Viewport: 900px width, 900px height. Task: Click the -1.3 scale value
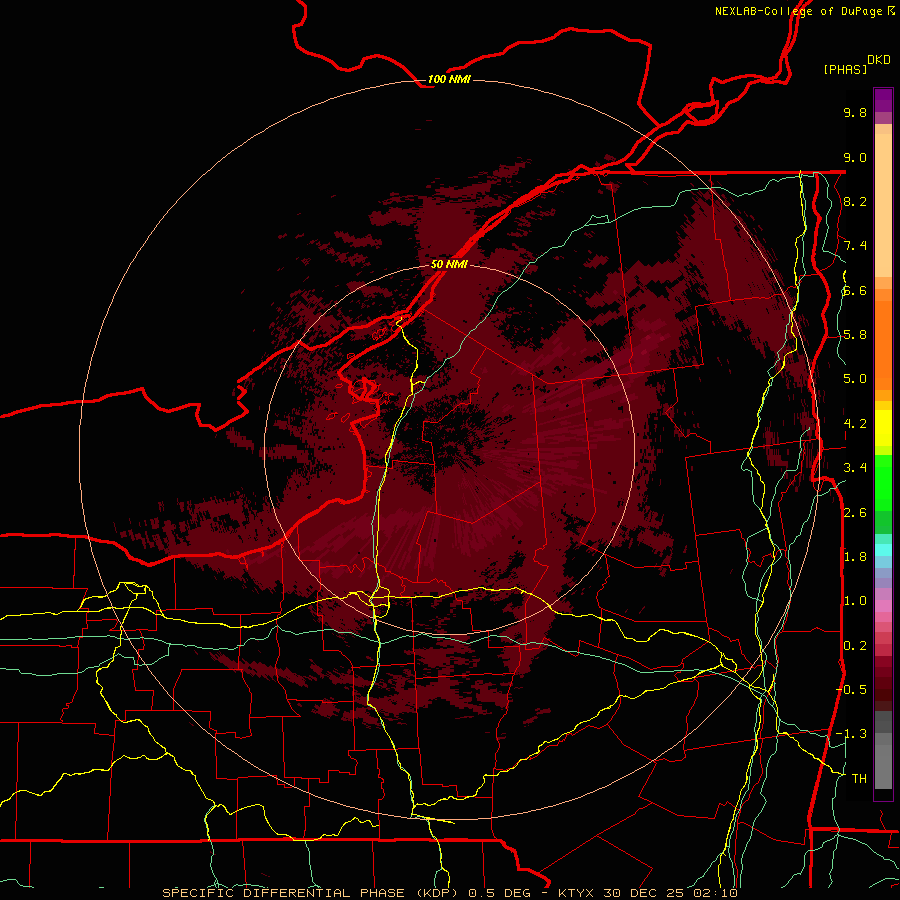[x=851, y=734]
